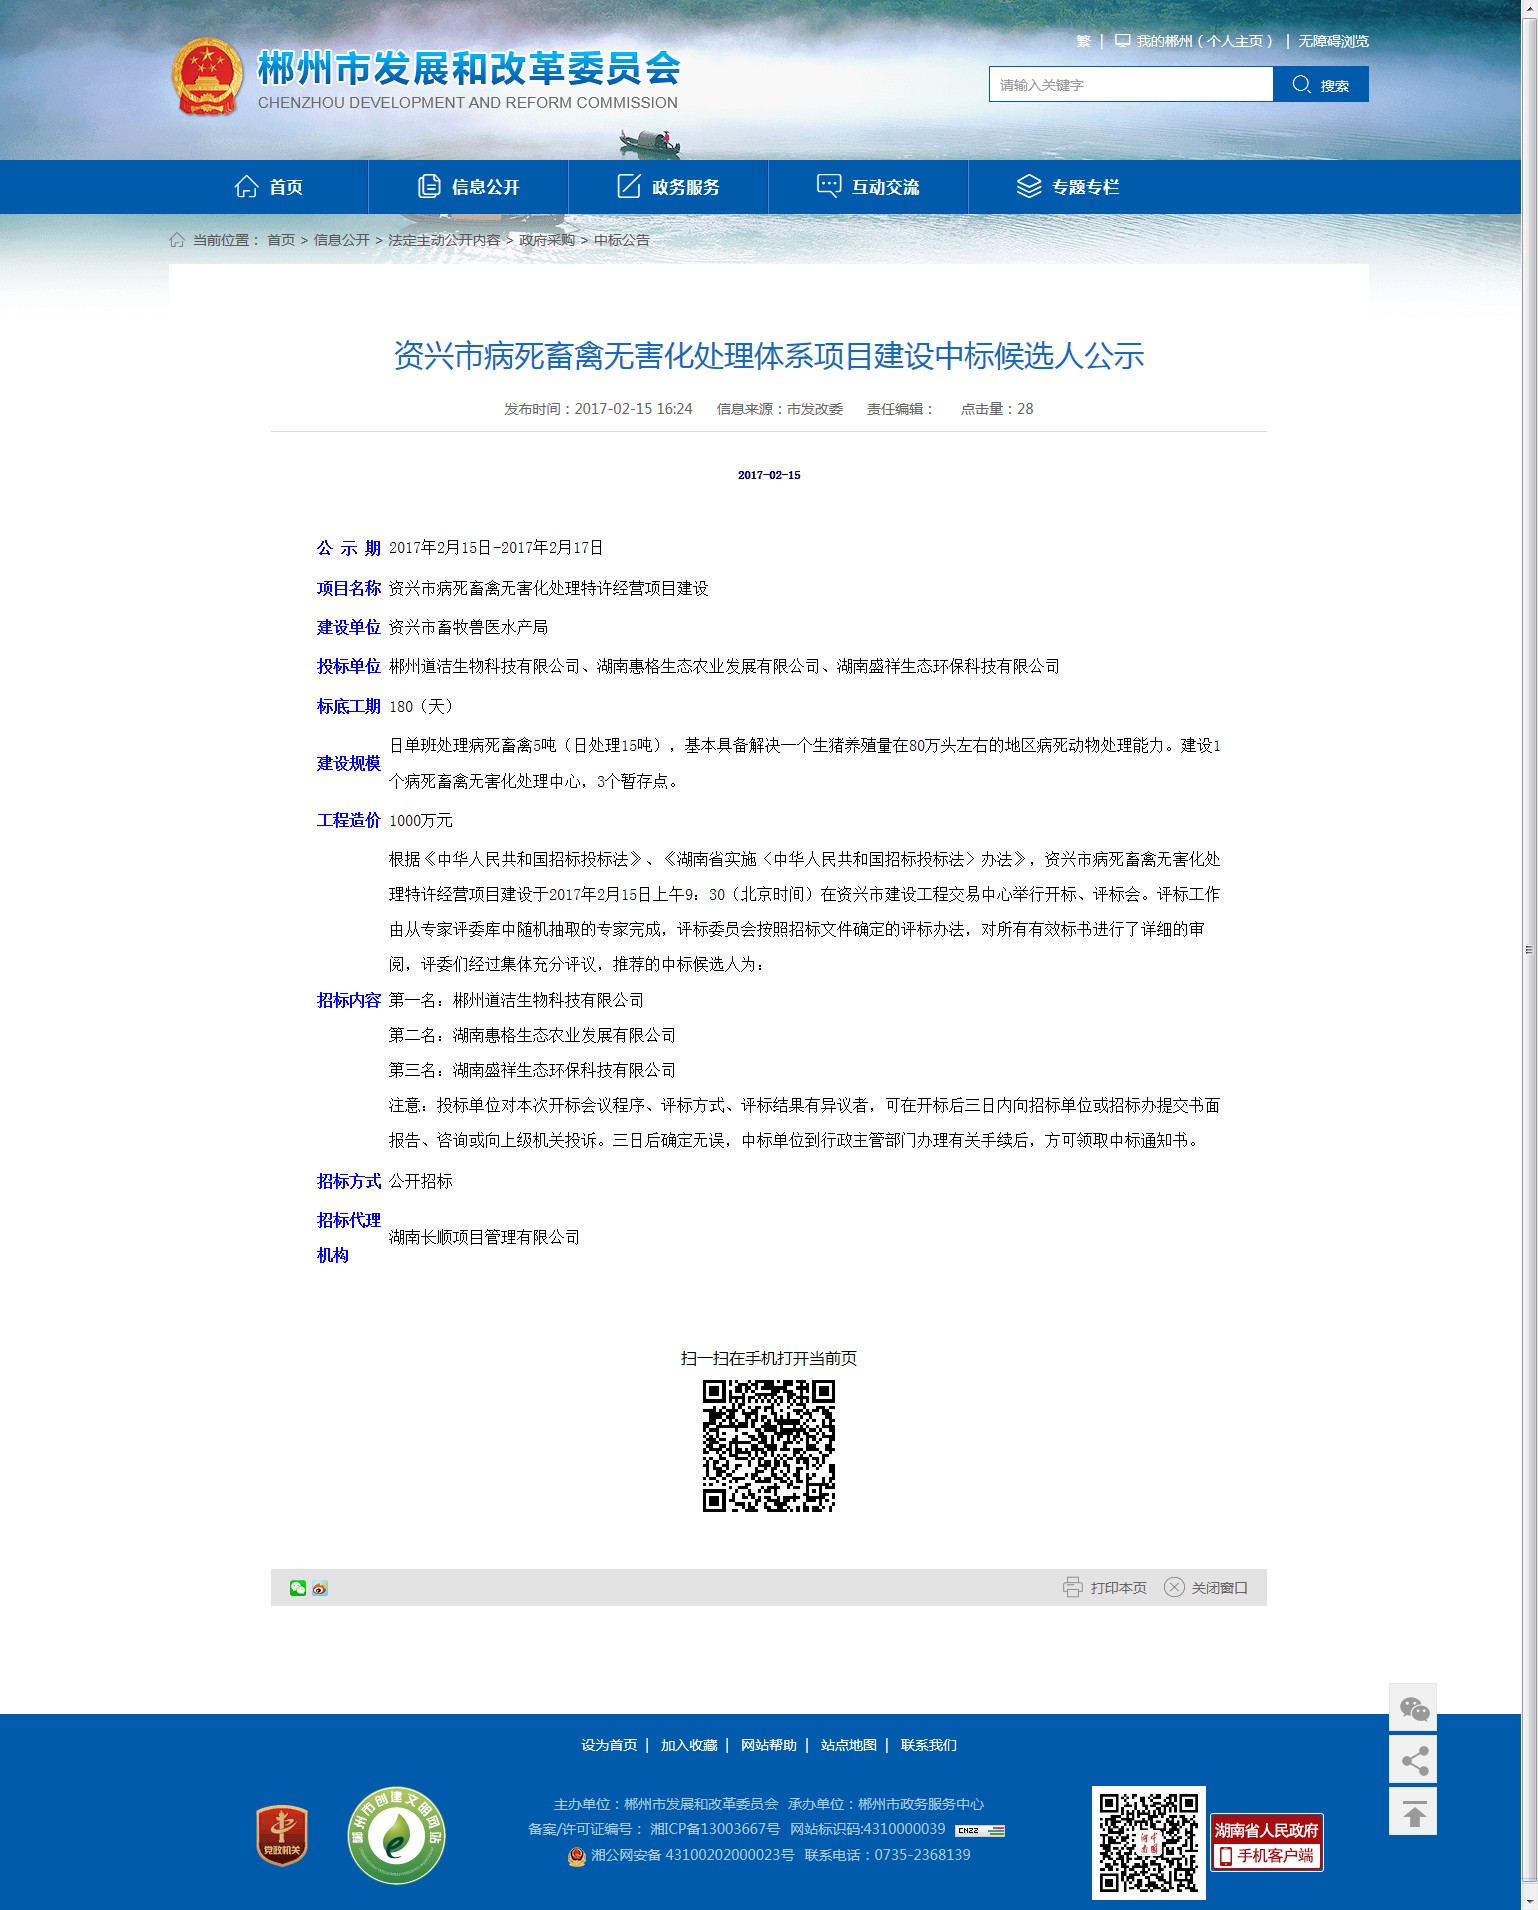
Task: Open the 政务服务 navigation menu
Action: [668, 187]
